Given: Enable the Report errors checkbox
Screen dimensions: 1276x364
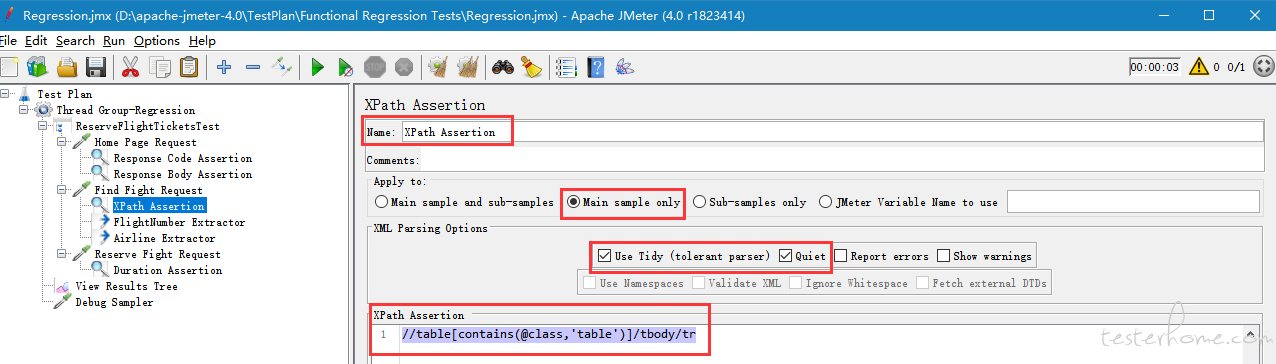Looking at the screenshot, I should click(x=840, y=256).
